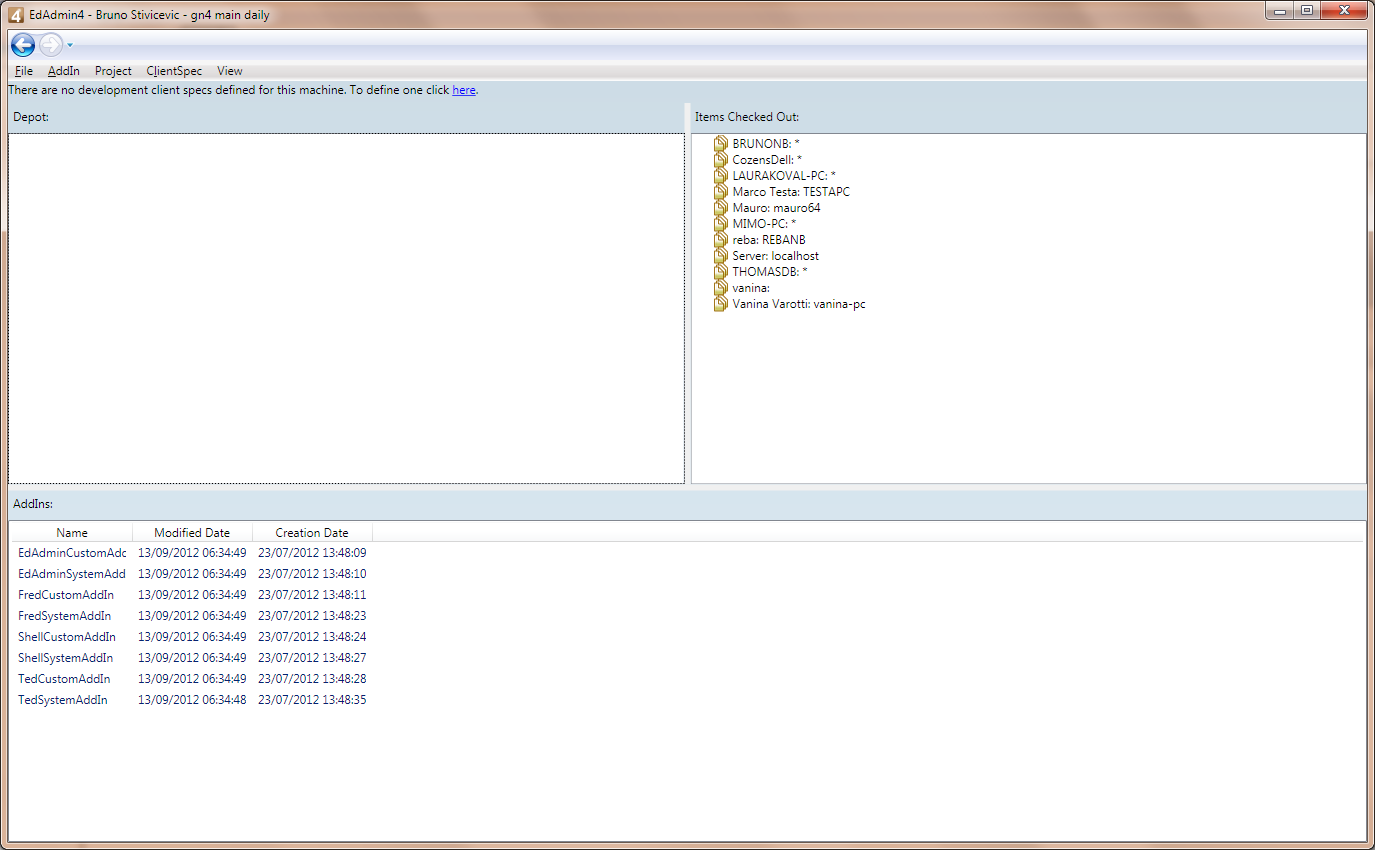Click the folder icon next to THOMASDB
Screen dimensions: 1375x850
(721, 272)
